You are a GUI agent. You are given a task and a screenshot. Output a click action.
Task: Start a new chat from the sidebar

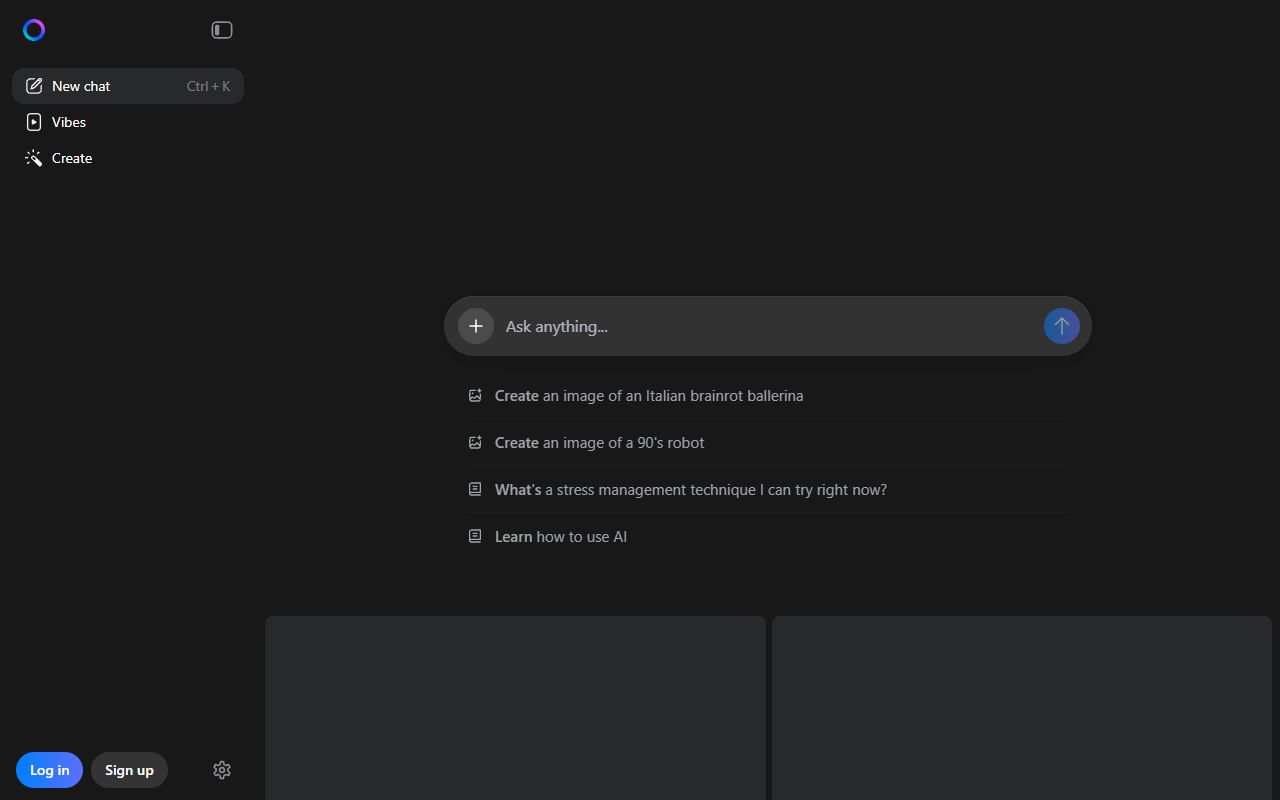click(x=80, y=85)
